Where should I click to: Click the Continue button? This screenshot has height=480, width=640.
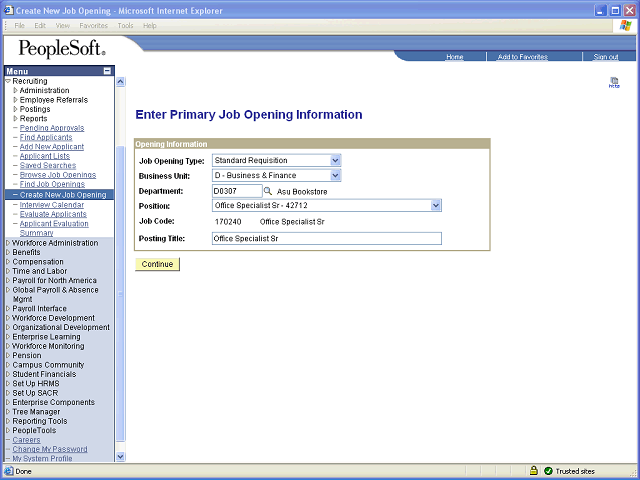click(x=157, y=264)
